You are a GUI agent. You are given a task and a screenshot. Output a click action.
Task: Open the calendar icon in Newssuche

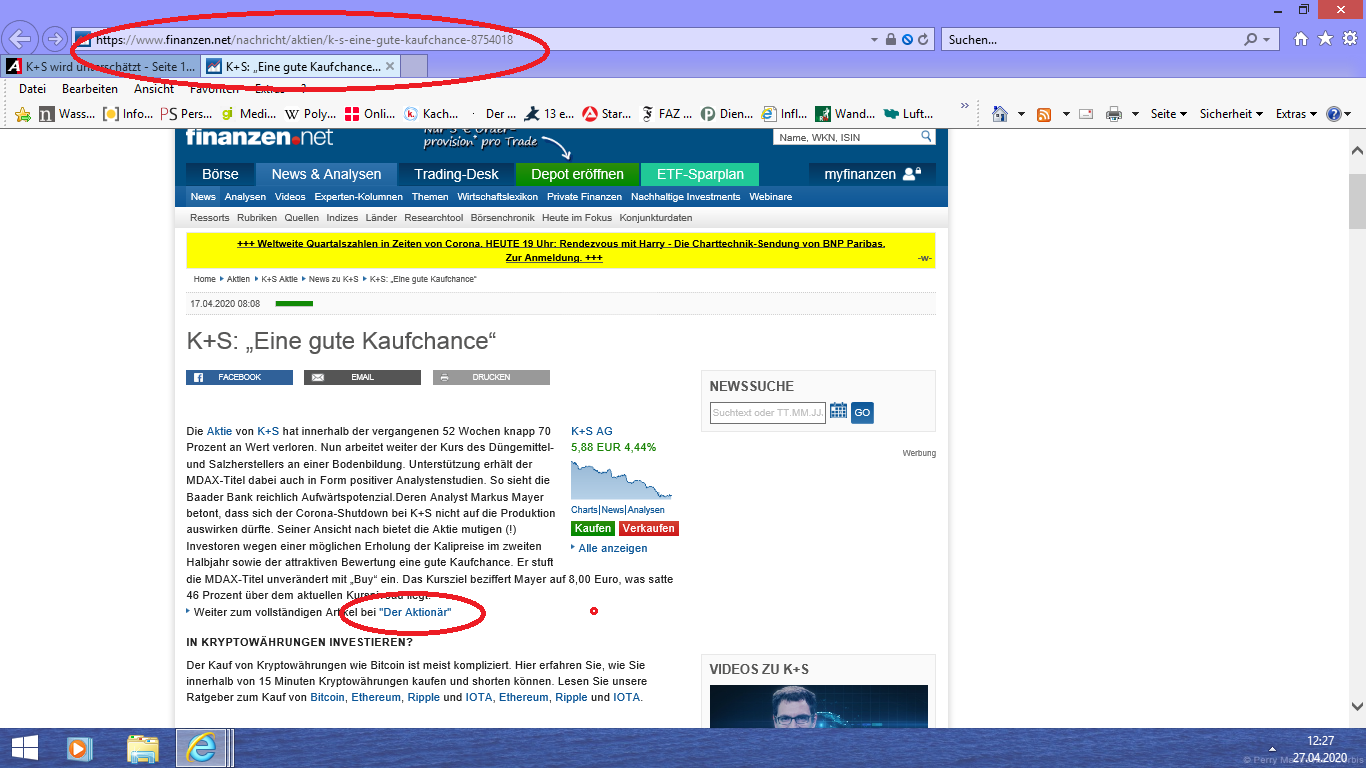click(x=838, y=411)
